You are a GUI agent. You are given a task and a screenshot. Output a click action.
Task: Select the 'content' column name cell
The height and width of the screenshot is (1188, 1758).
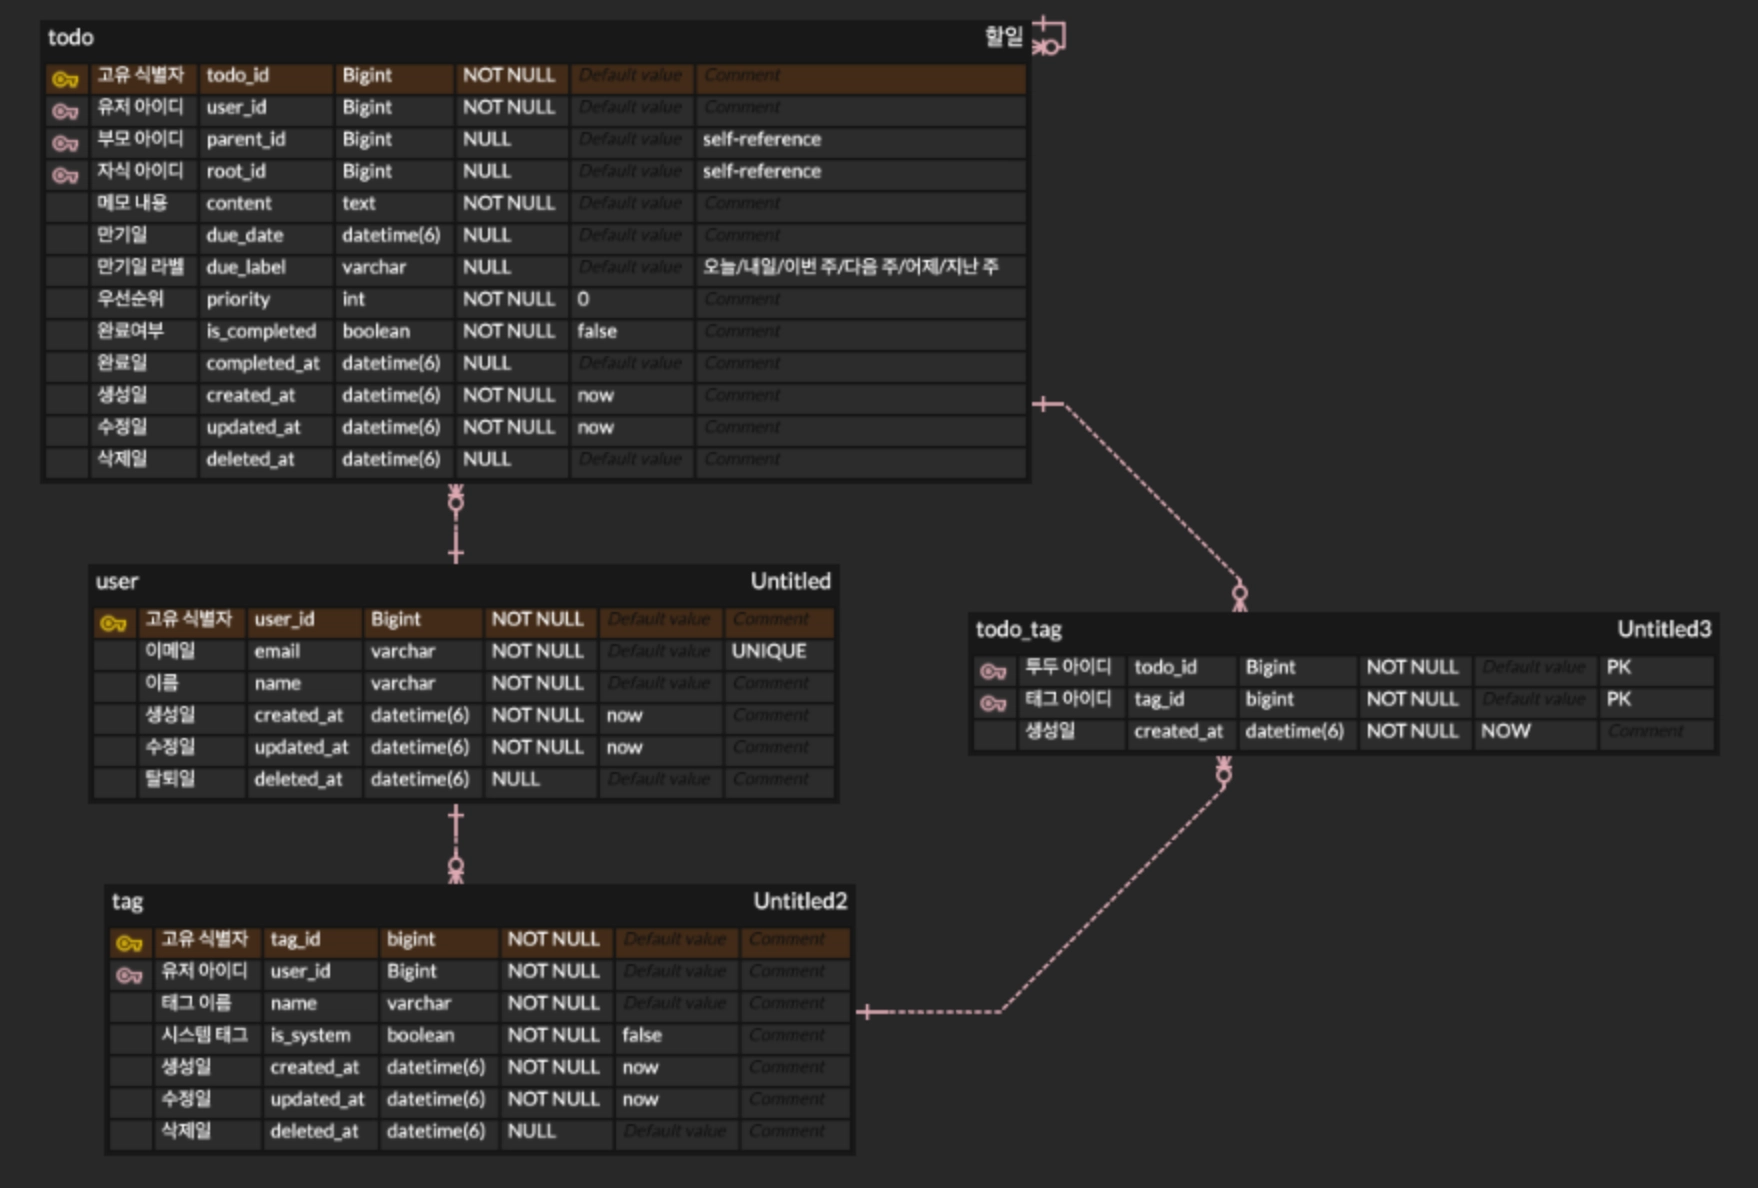click(x=239, y=203)
